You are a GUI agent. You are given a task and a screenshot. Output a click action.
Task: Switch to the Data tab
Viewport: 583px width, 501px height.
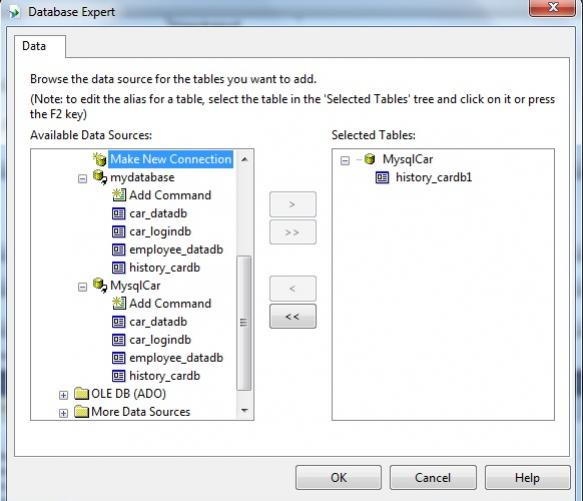pyautogui.click(x=34, y=46)
